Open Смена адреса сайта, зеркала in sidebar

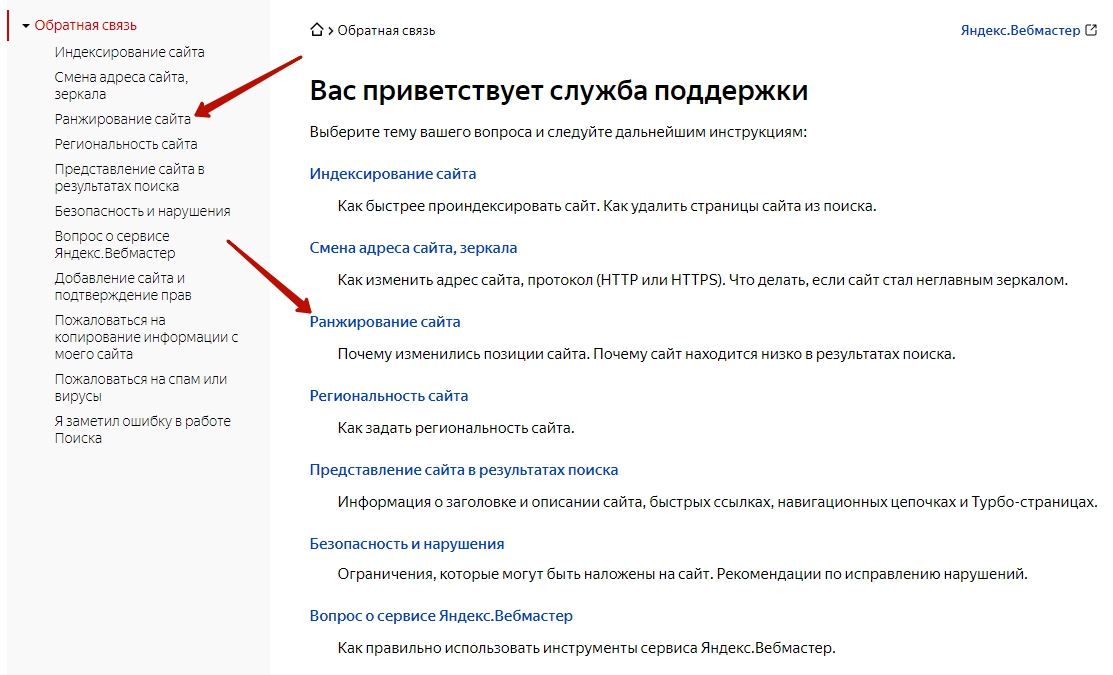tap(121, 85)
